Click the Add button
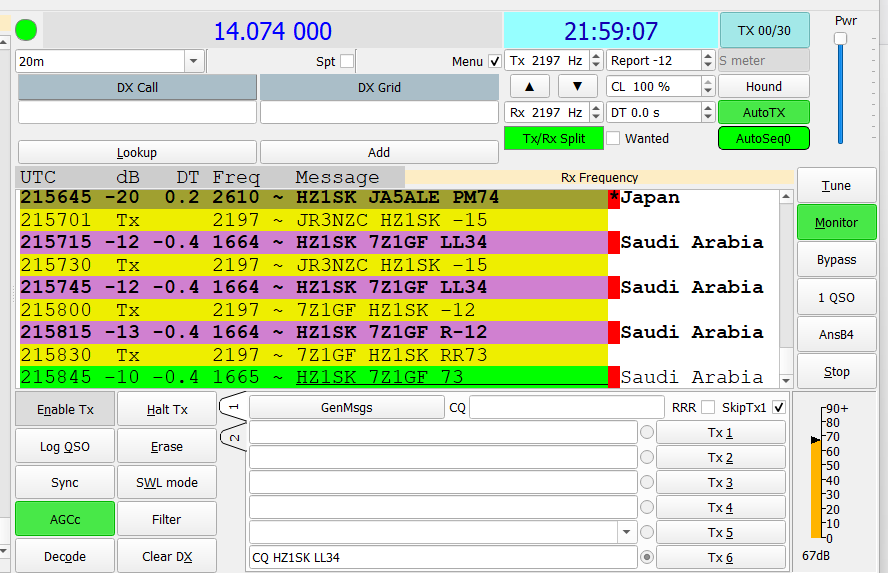The height and width of the screenshot is (573, 888). pyautogui.click(x=379, y=152)
